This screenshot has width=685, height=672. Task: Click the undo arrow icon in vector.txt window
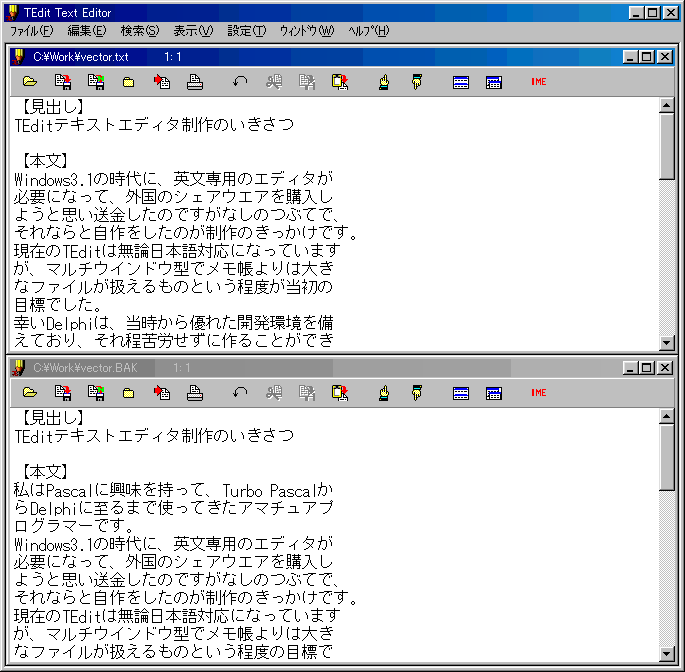click(240, 81)
